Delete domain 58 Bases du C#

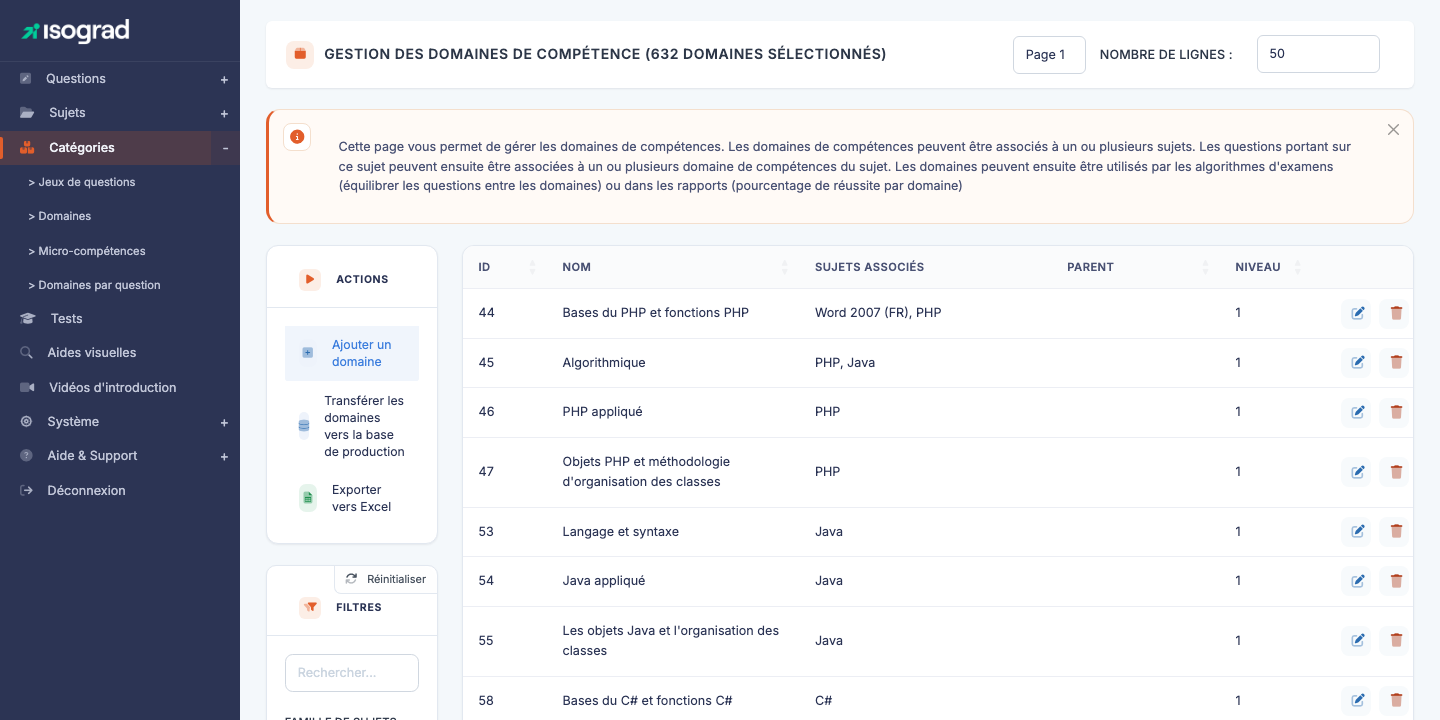click(1395, 700)
